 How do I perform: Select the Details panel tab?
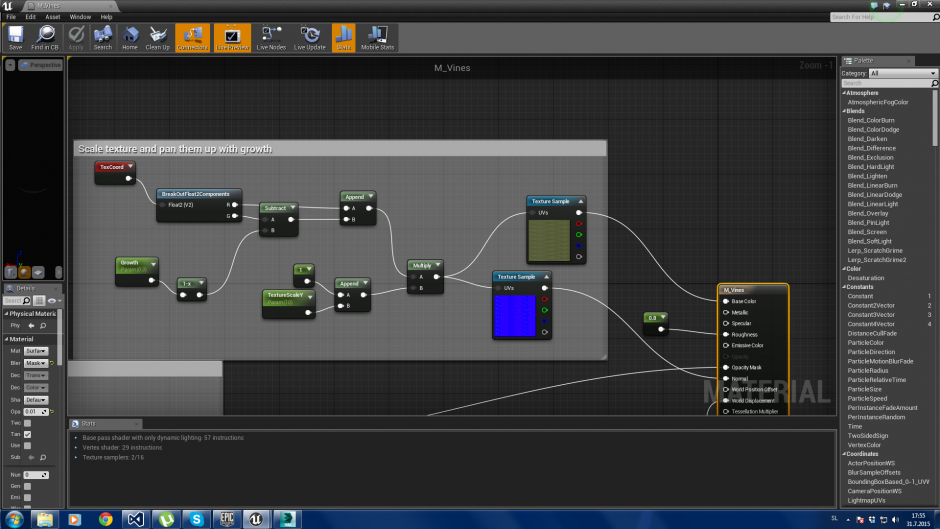(31, 288)
